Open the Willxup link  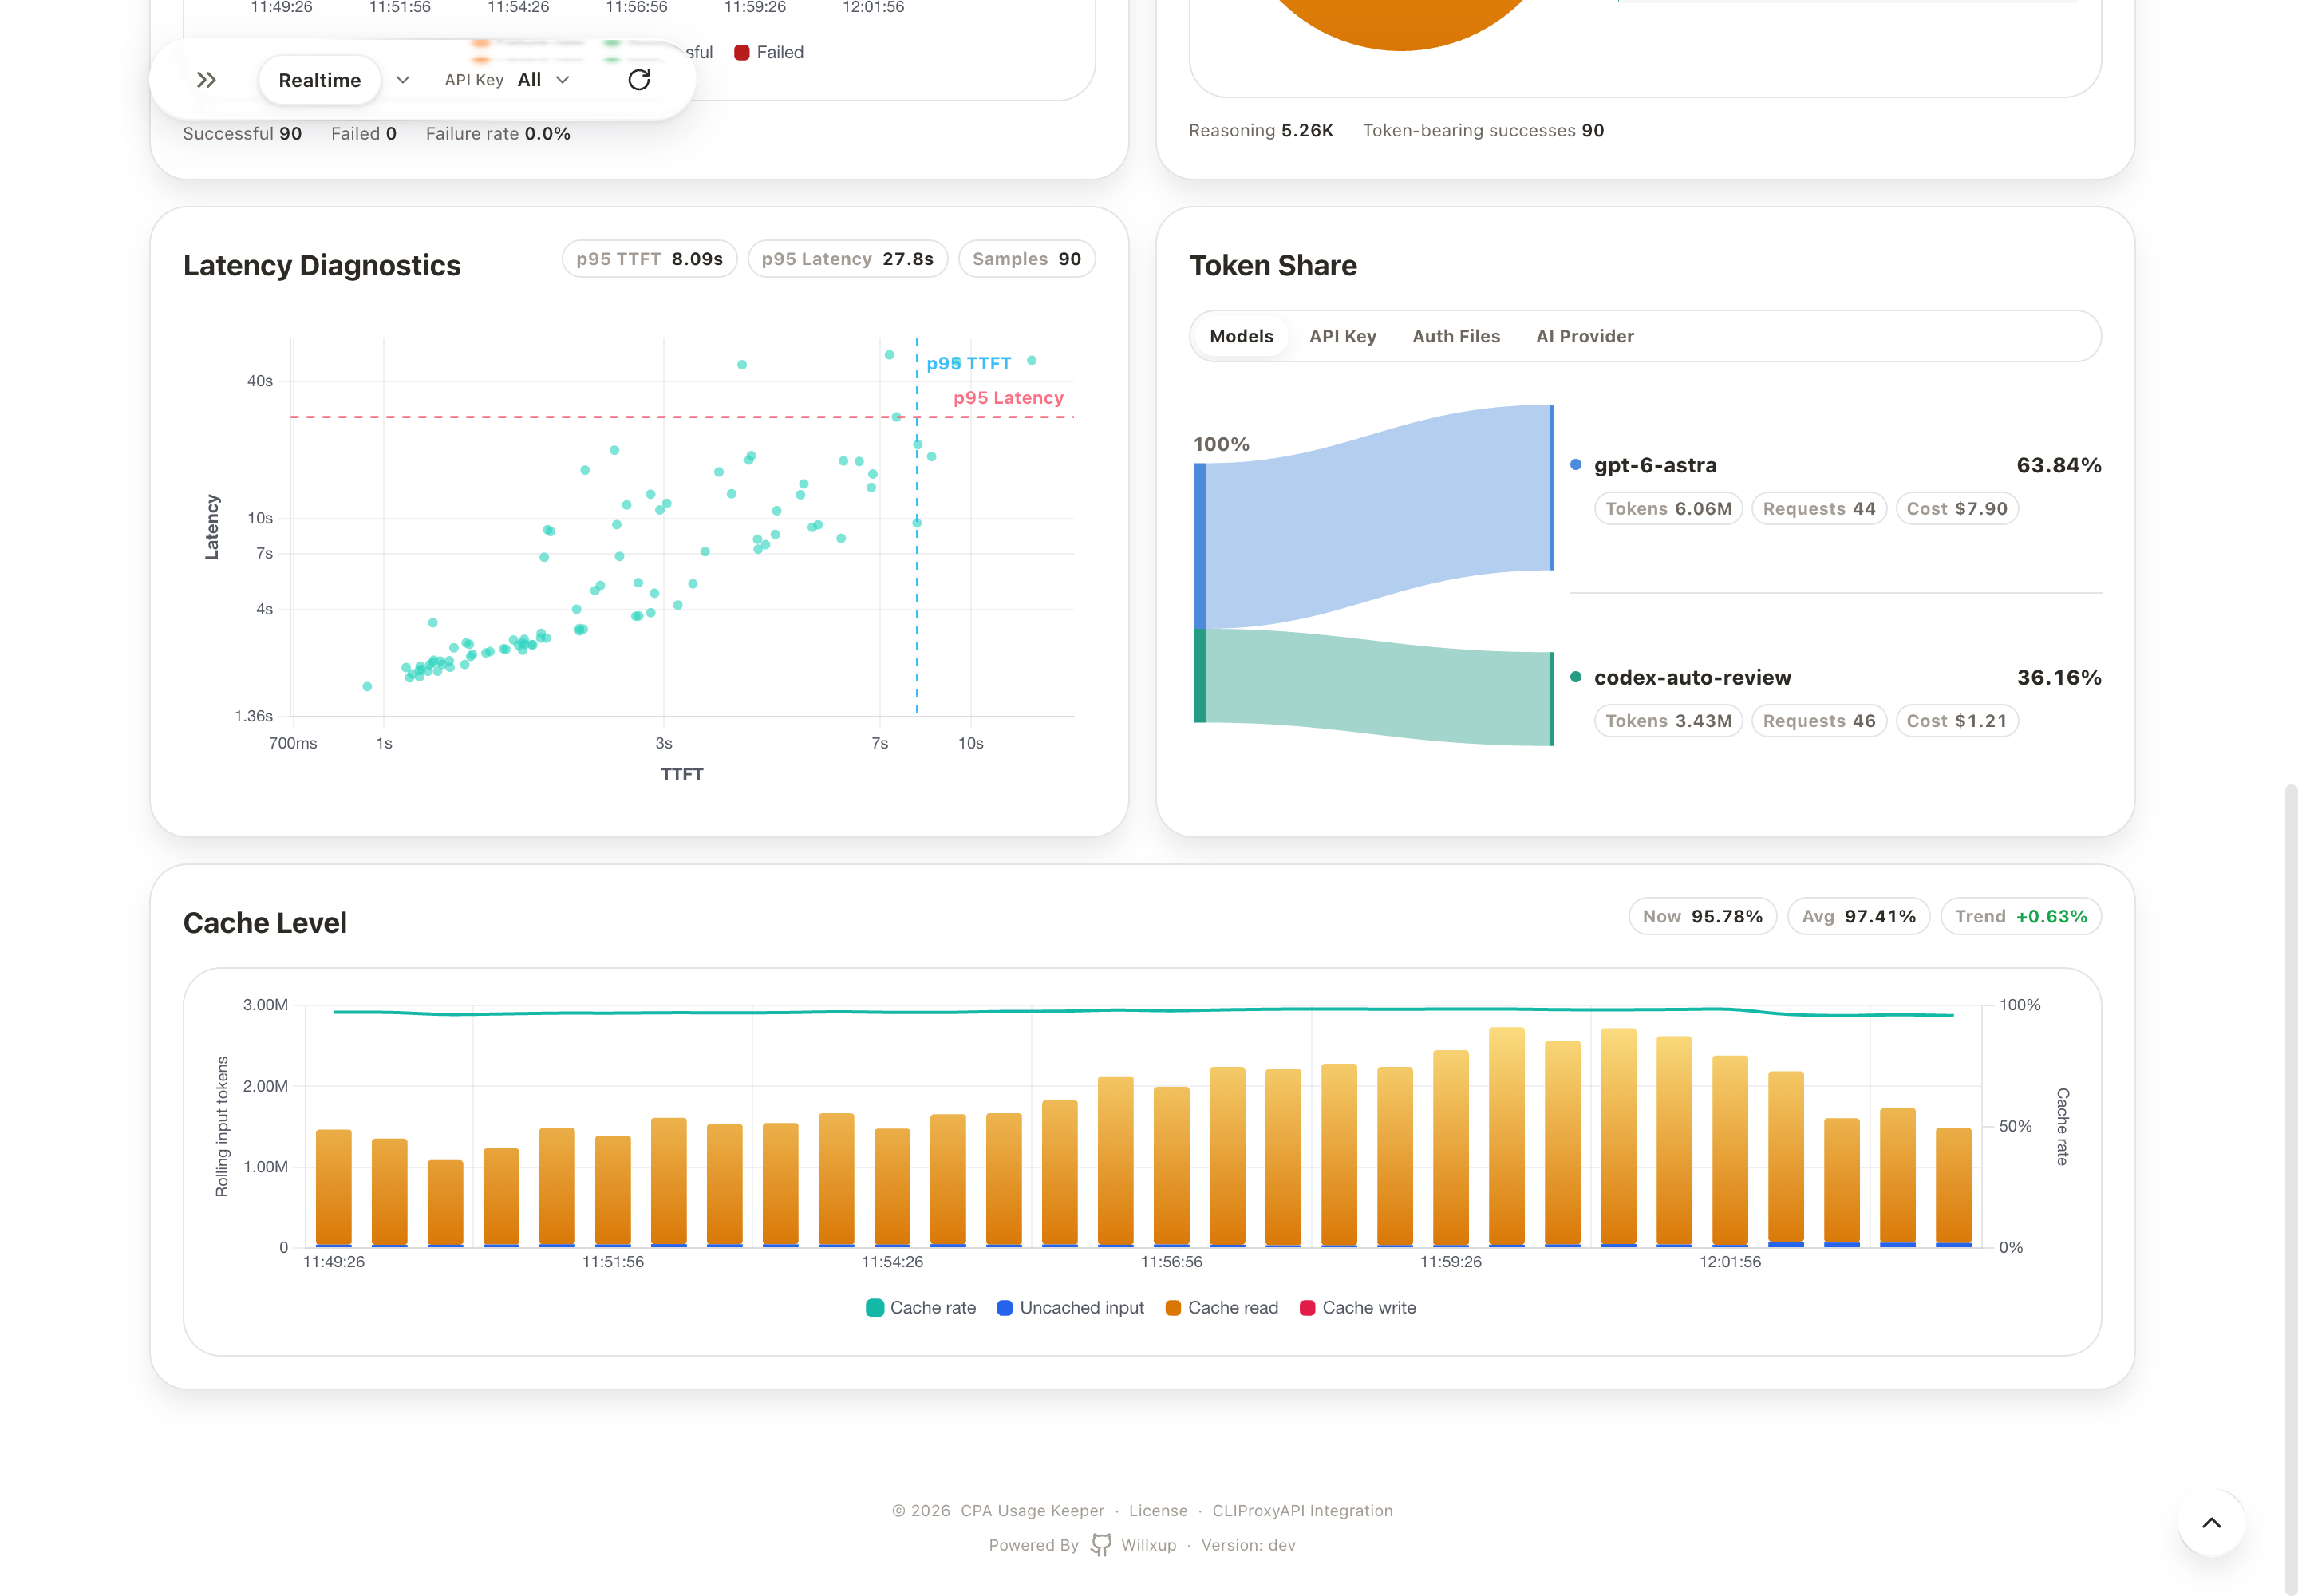pyautogui.click(x=1149, y=1545)
